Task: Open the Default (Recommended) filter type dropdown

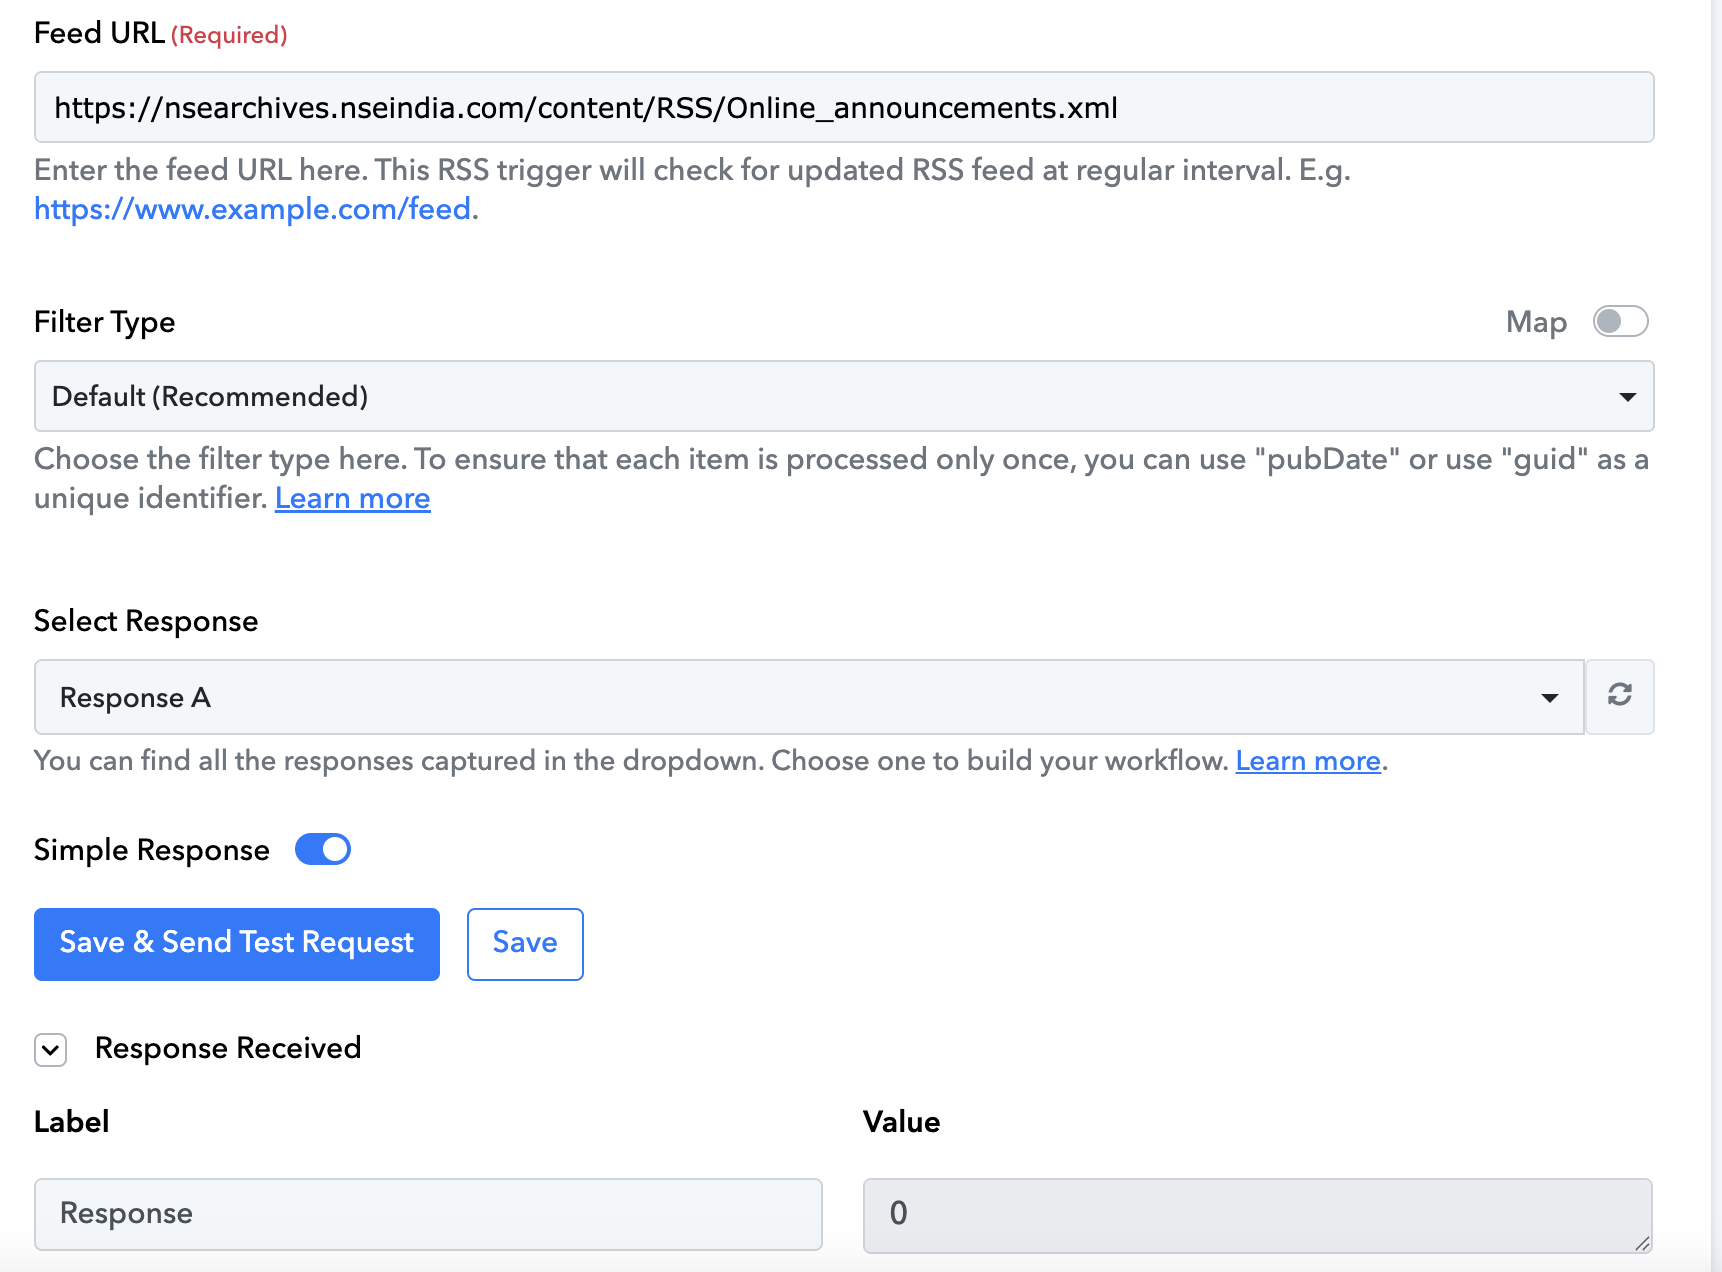Action: [844, 396]
